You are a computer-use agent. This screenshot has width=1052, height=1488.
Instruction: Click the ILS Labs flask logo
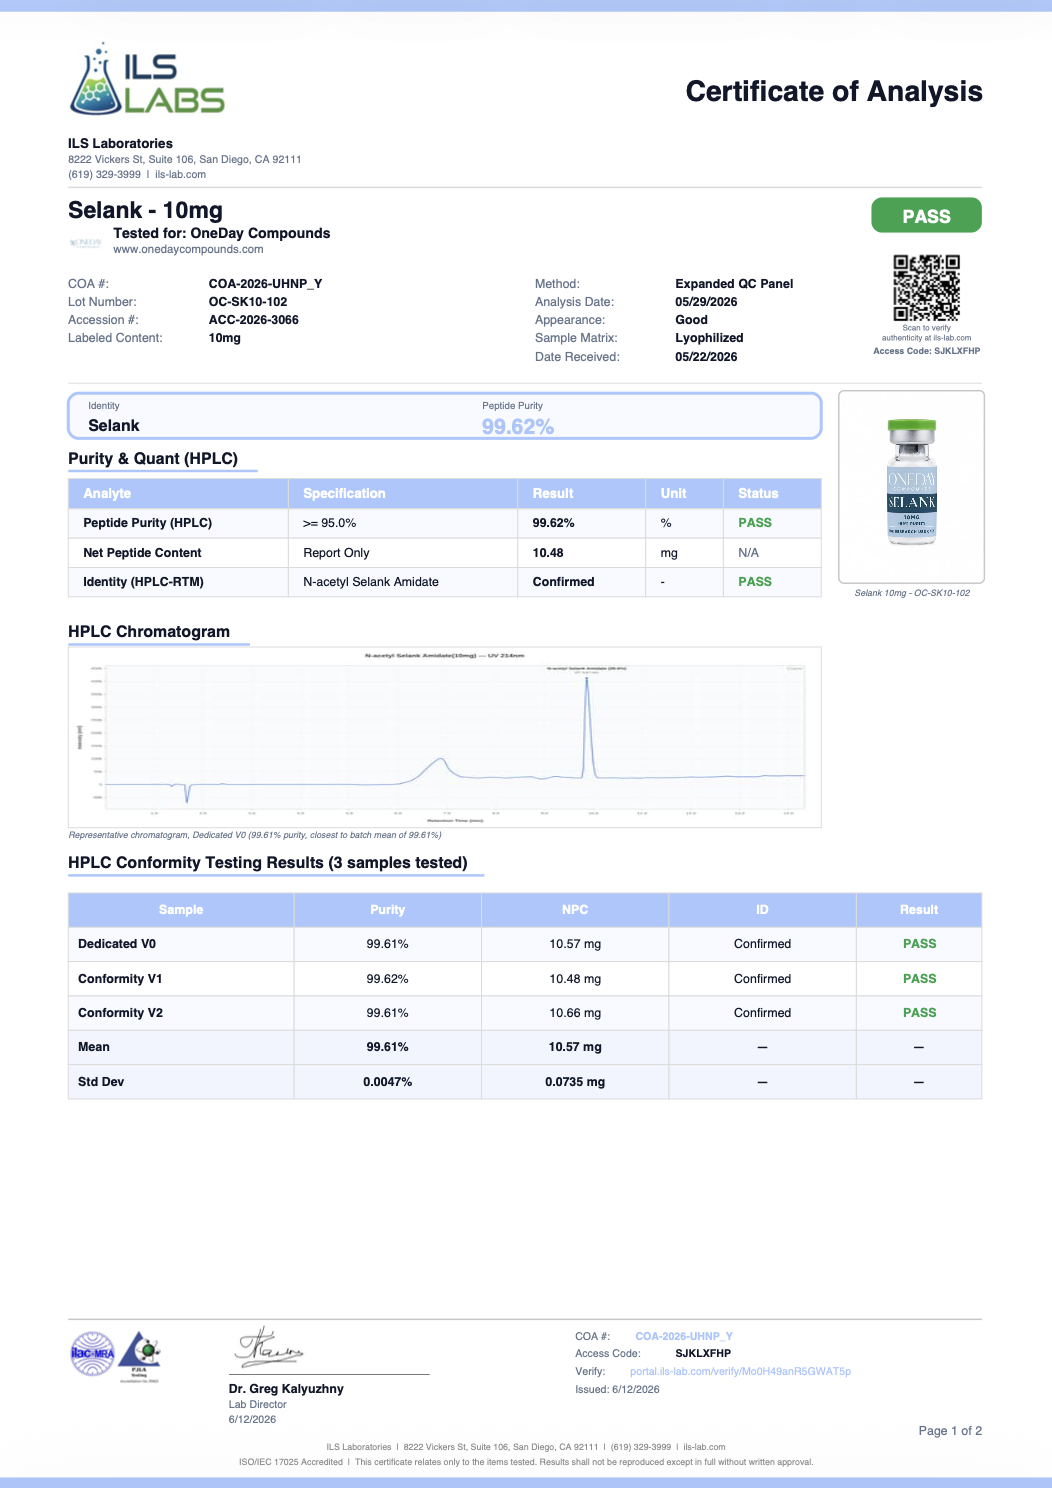click(147, 79)
